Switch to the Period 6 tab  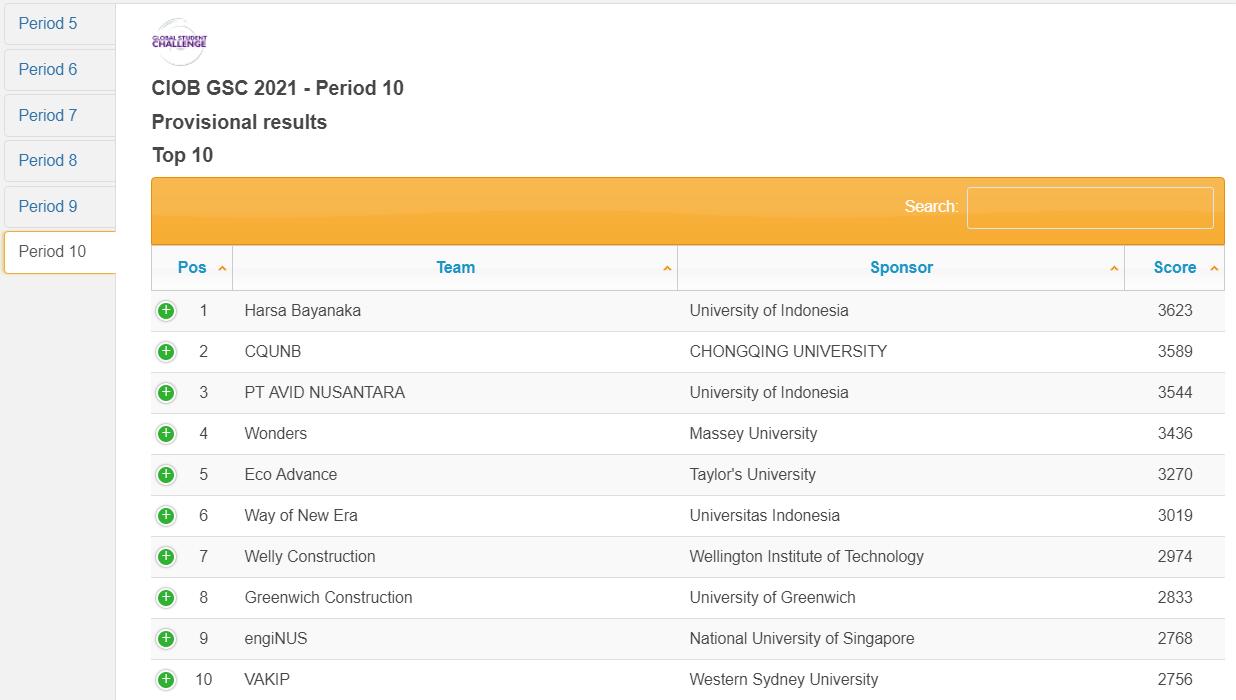coord(60,70)
